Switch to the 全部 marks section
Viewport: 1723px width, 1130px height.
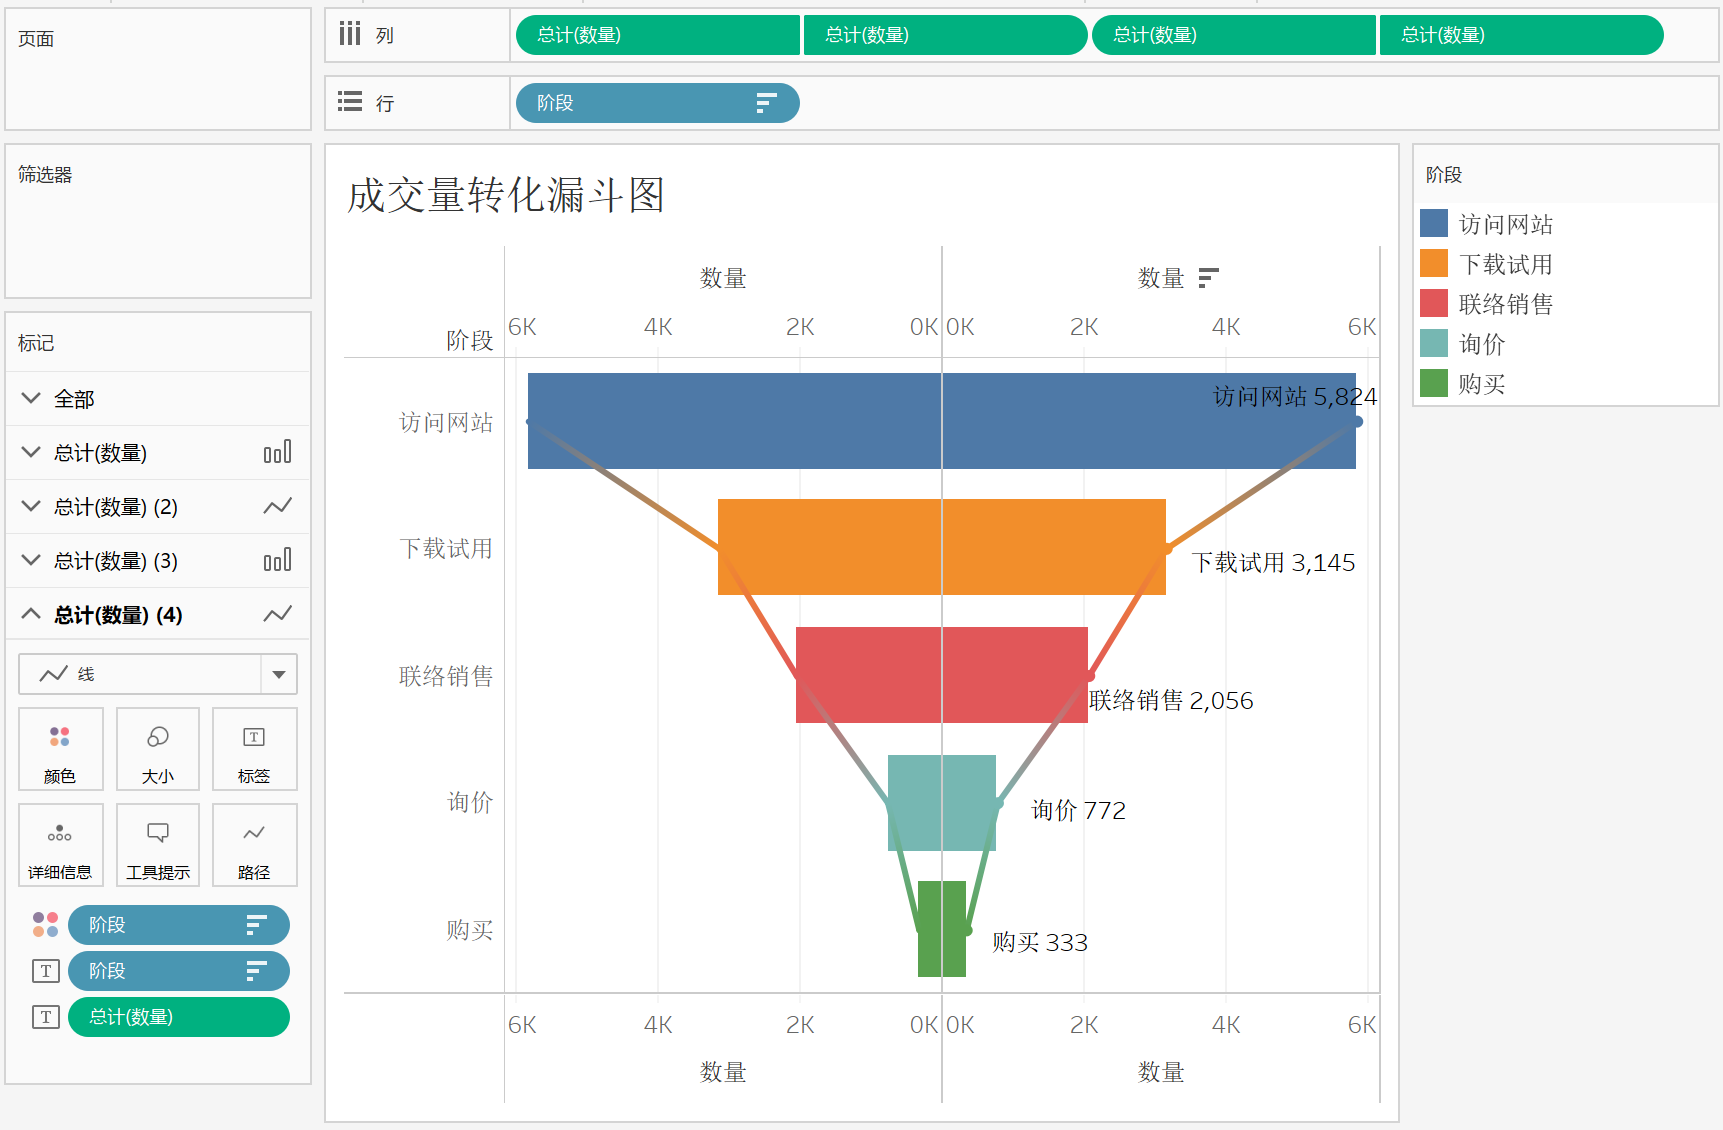(73, 398)
